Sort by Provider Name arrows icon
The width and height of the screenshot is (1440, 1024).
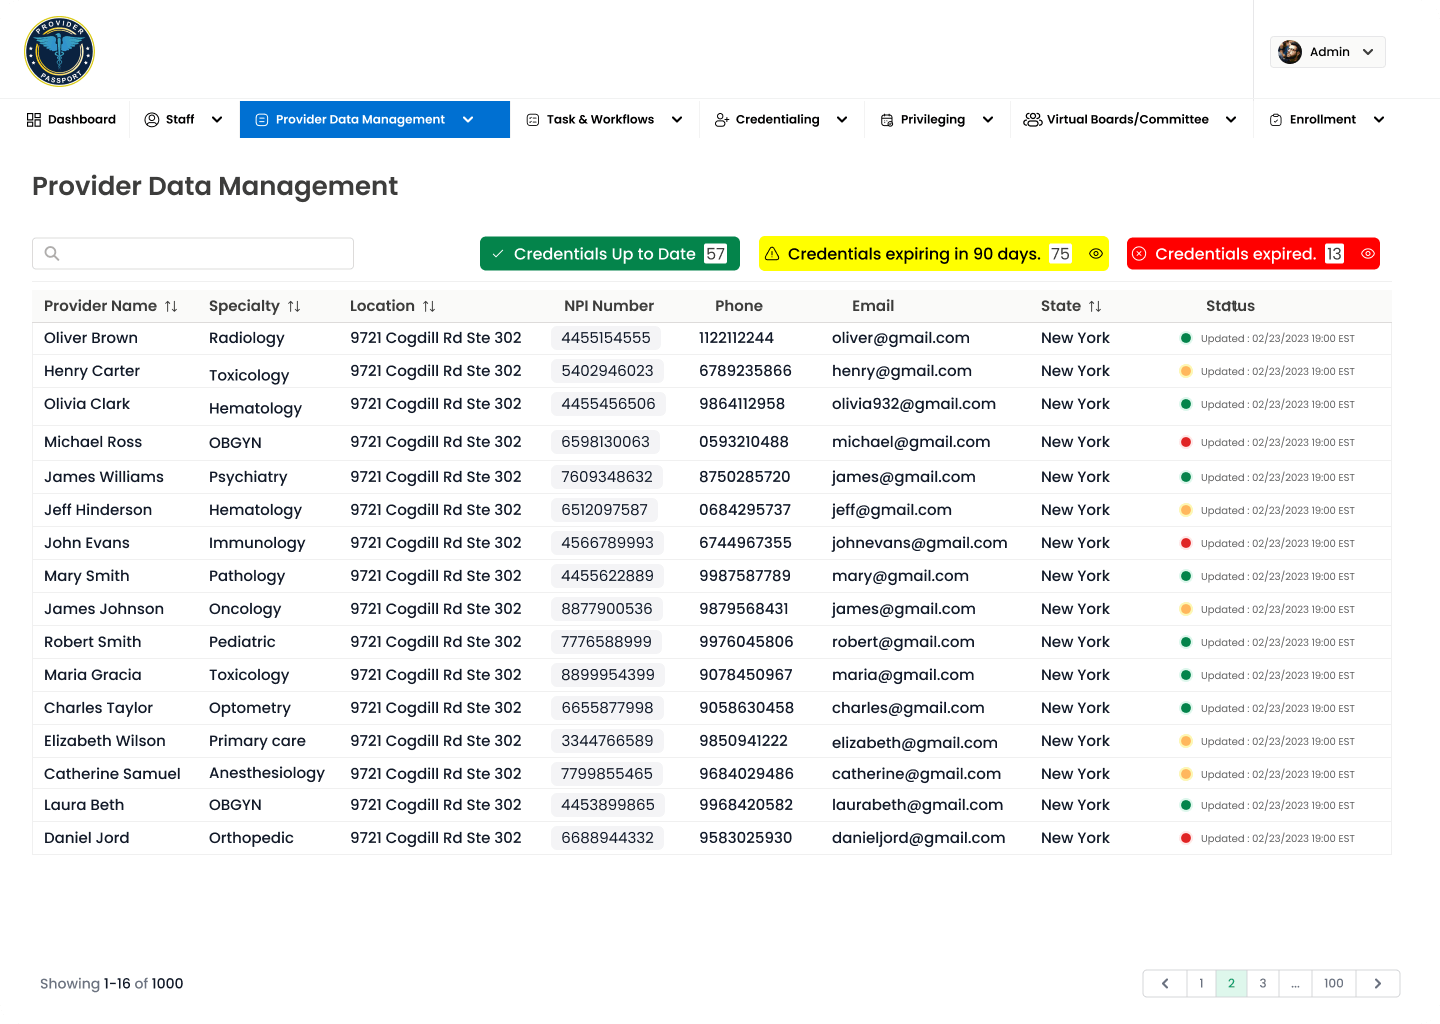coord(171,306)
